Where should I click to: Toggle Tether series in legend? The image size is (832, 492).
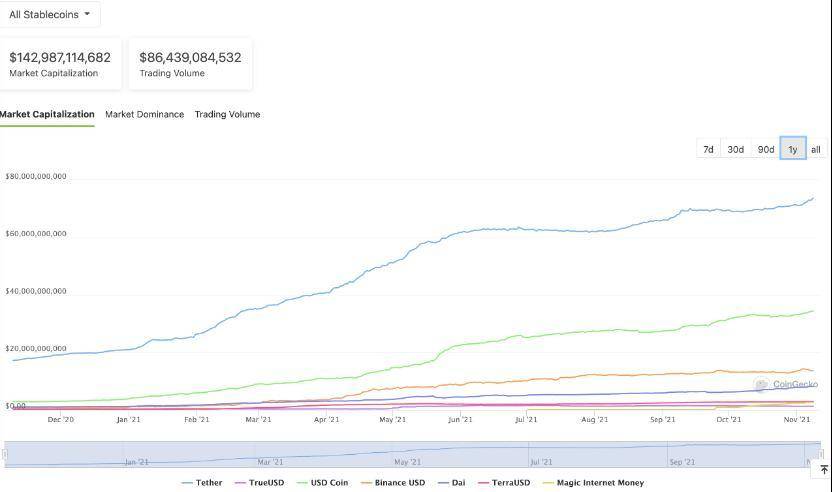tap(202, 483)
